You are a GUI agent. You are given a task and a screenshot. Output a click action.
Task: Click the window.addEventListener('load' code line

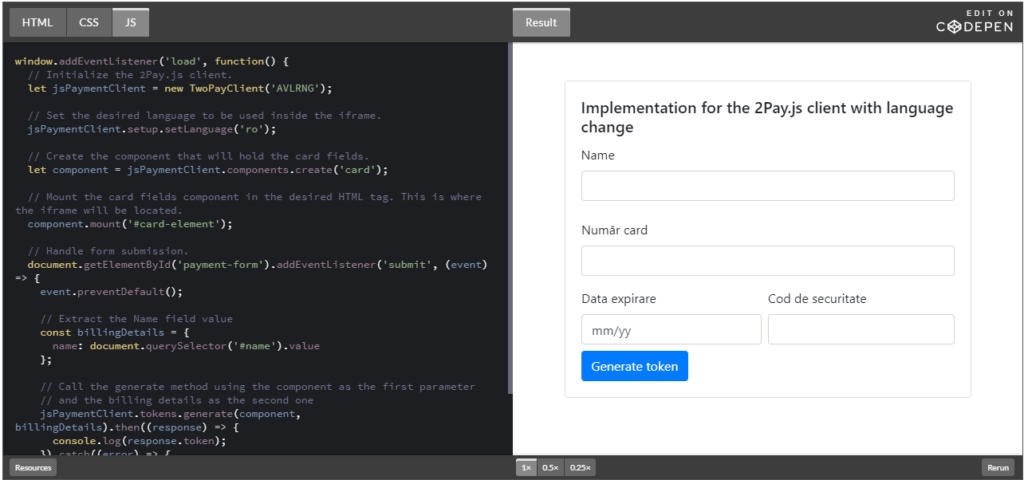tap(151, 61)
